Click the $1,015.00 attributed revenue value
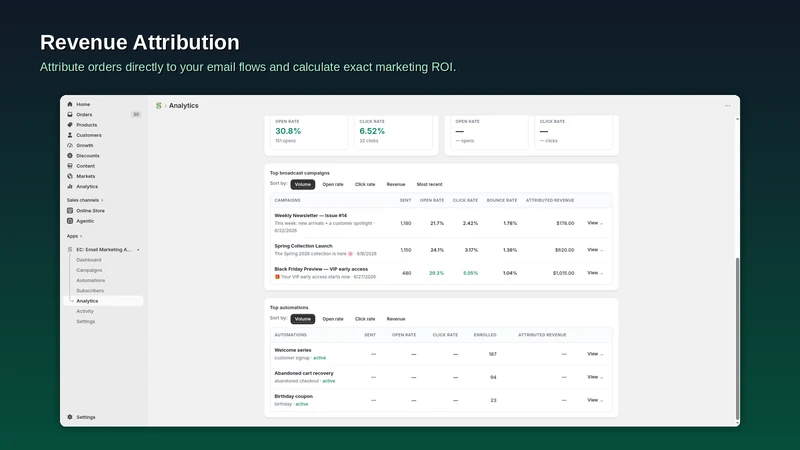 (x=563, y=273)
